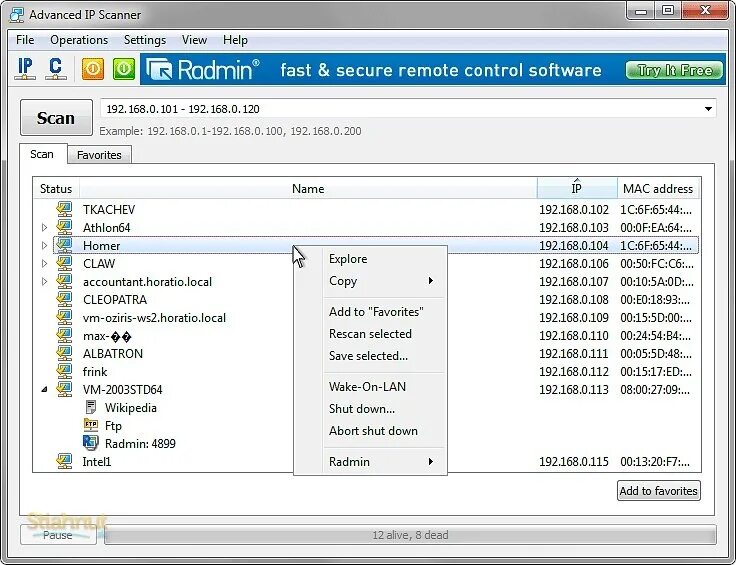
Task: Click the scan progress bar showing 12 alive
Action: pos(410,535)
